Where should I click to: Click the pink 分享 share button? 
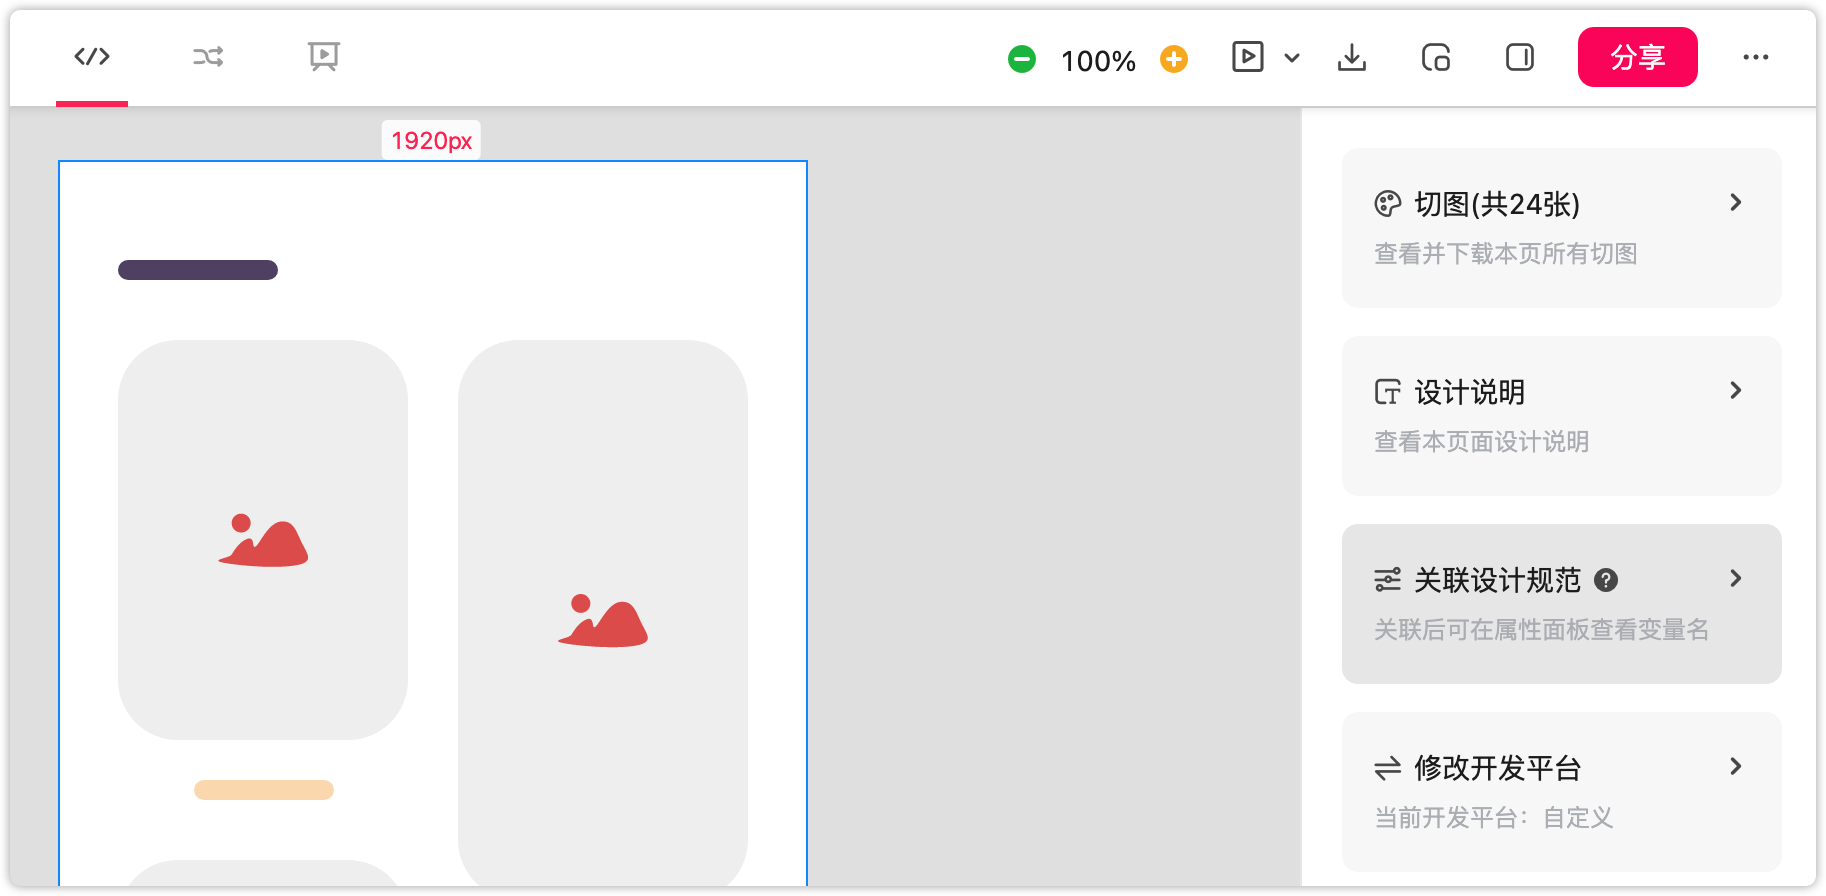(1637, 57)
